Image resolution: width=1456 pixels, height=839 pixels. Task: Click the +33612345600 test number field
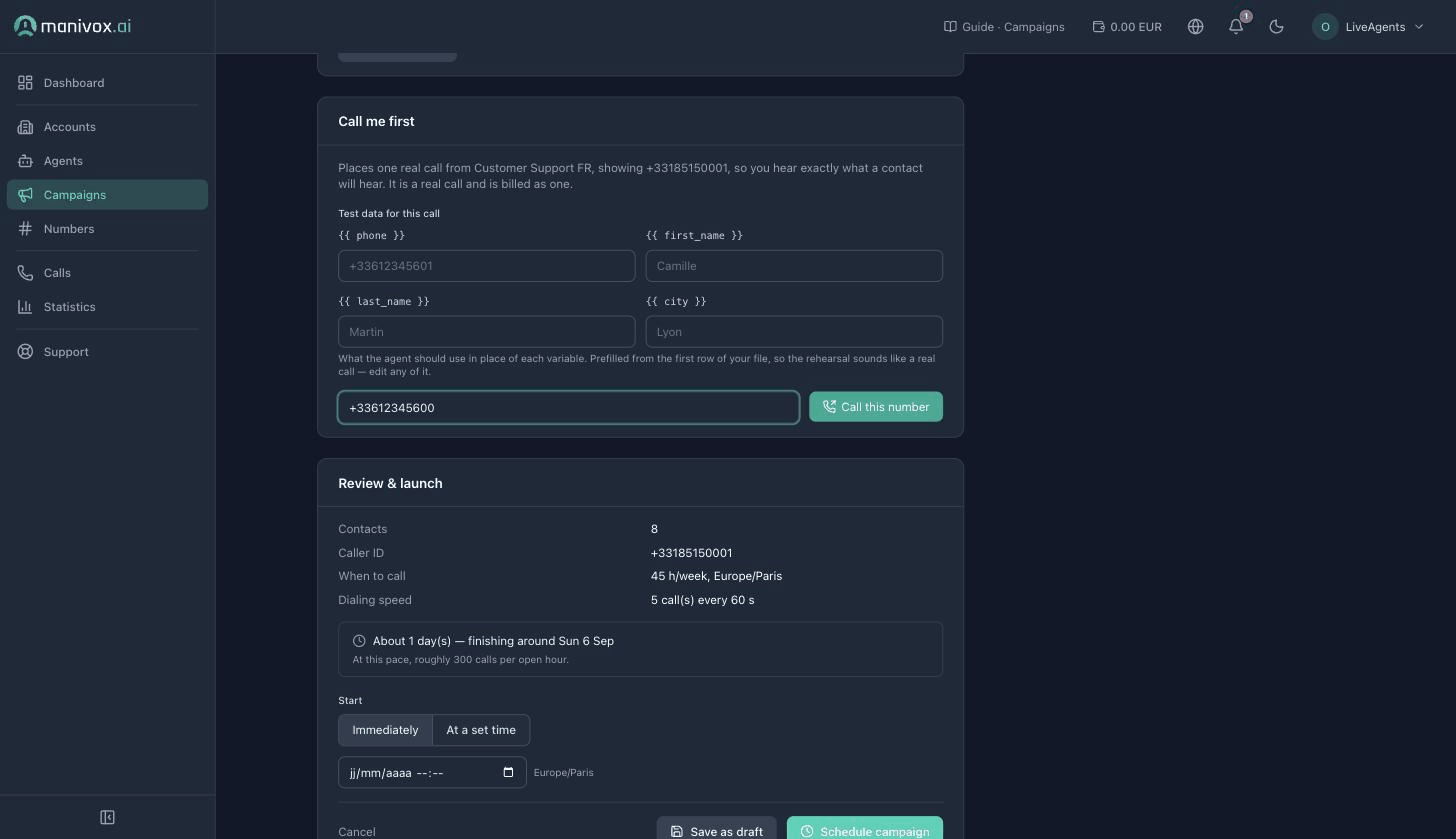[568, 407]
